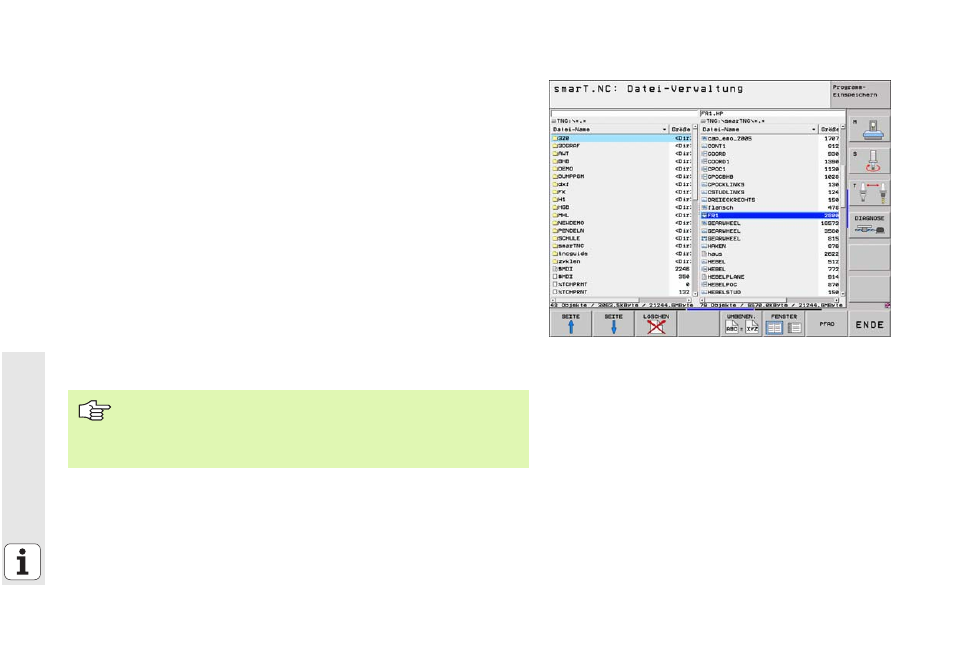Select the LÖSCHEN delete file softkey

[x=656, y=324]
